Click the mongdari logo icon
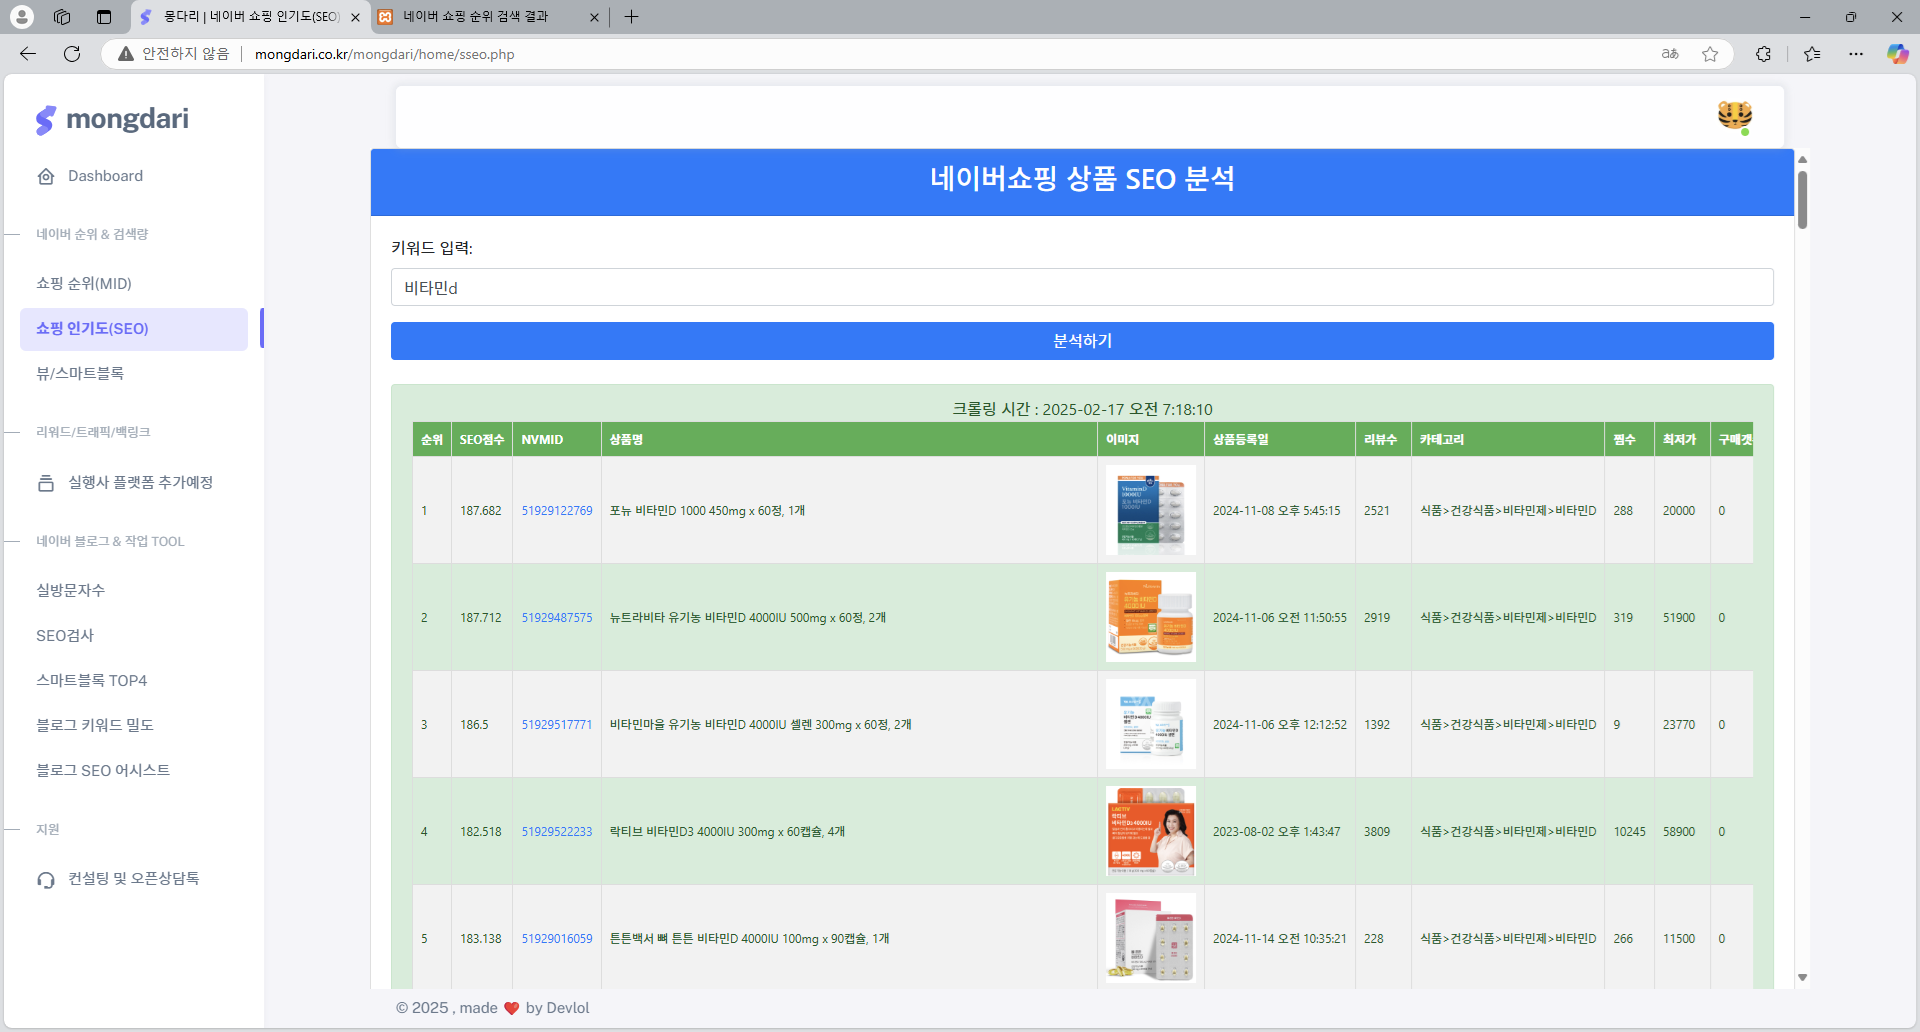Image resolution: width=1920 pixels, height=1032 pixels. (x=47, y=119)
